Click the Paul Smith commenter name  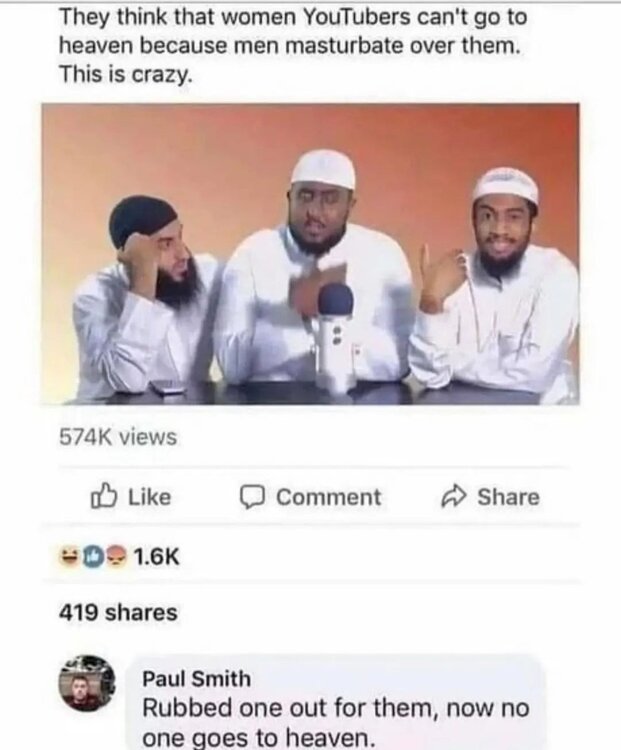pos(197,679)
